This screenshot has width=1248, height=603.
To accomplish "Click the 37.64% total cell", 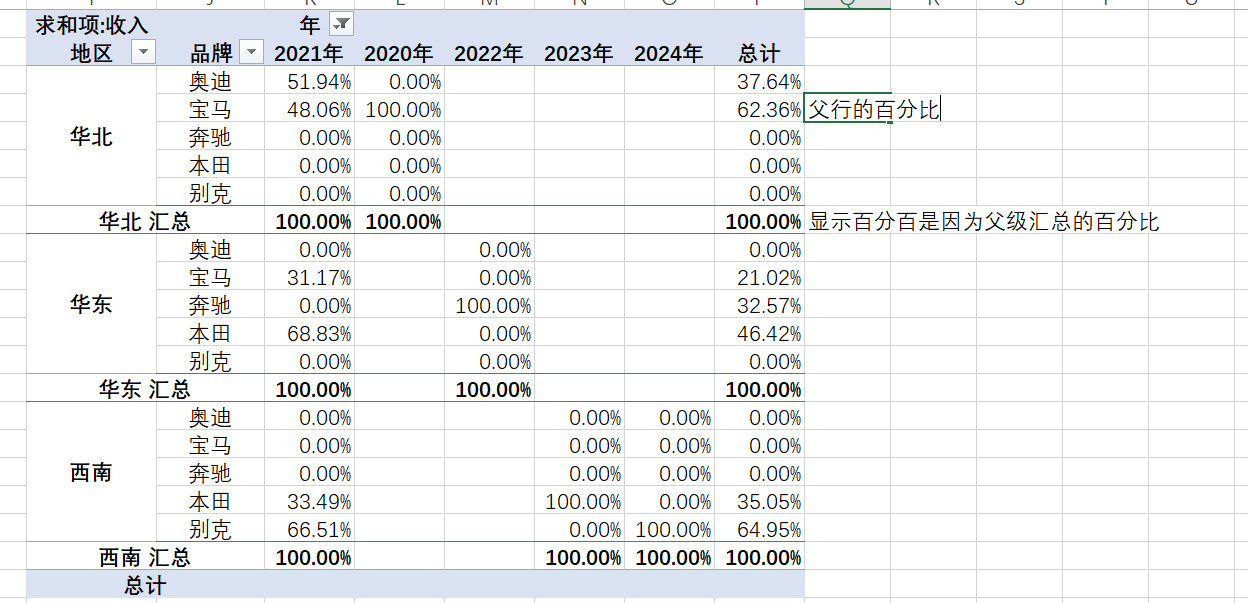I will pyautogui.click(x=759, y=81).
